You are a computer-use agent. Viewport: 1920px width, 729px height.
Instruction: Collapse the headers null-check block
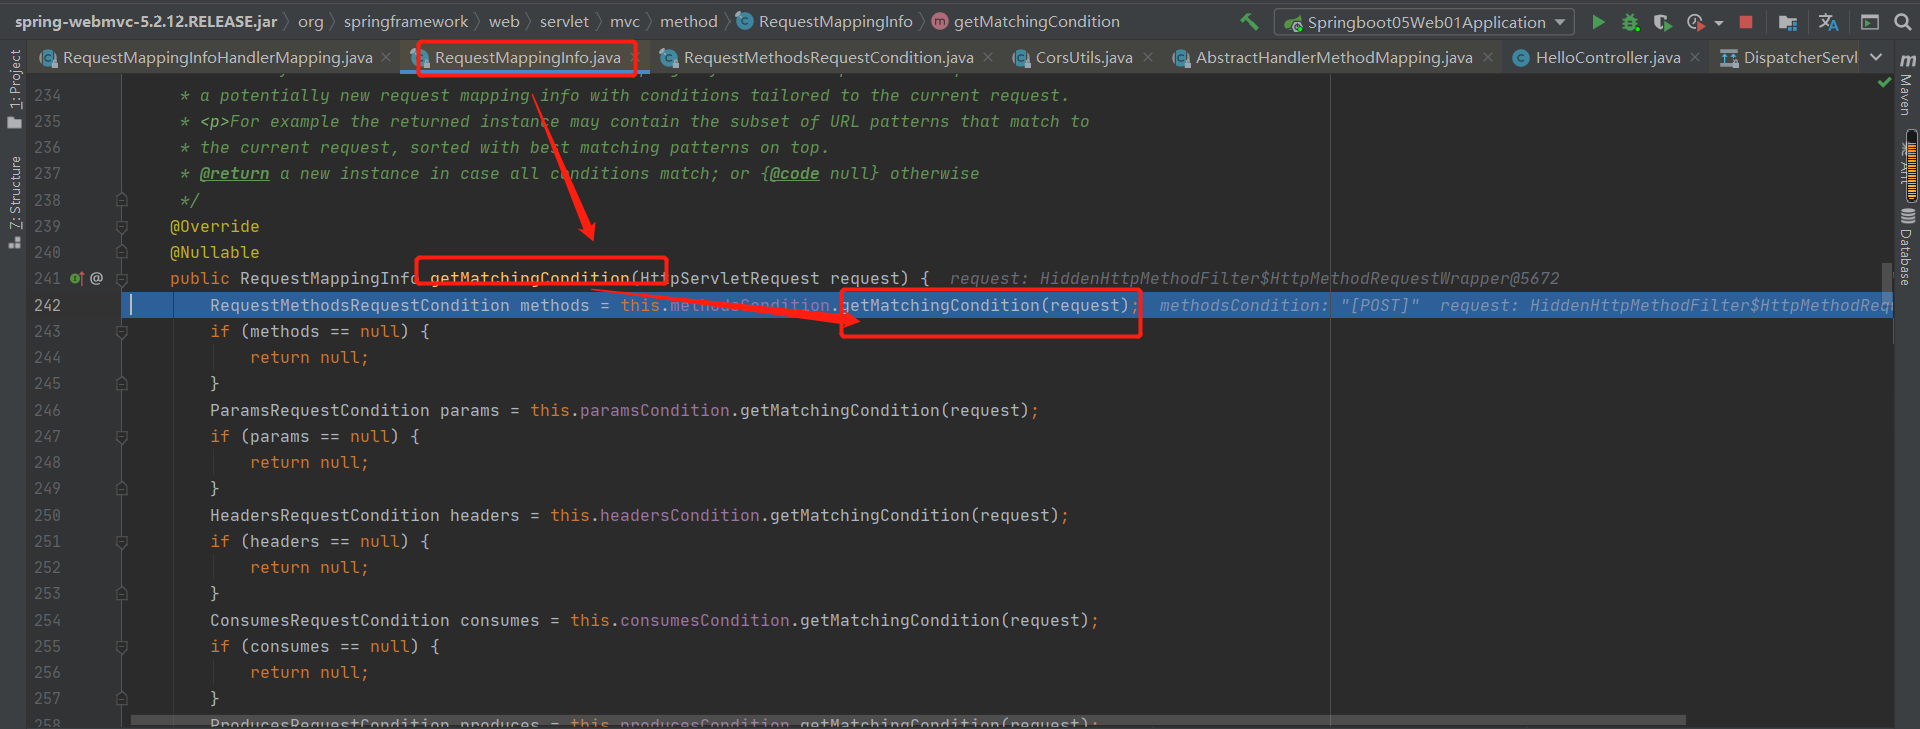[122, 542]
